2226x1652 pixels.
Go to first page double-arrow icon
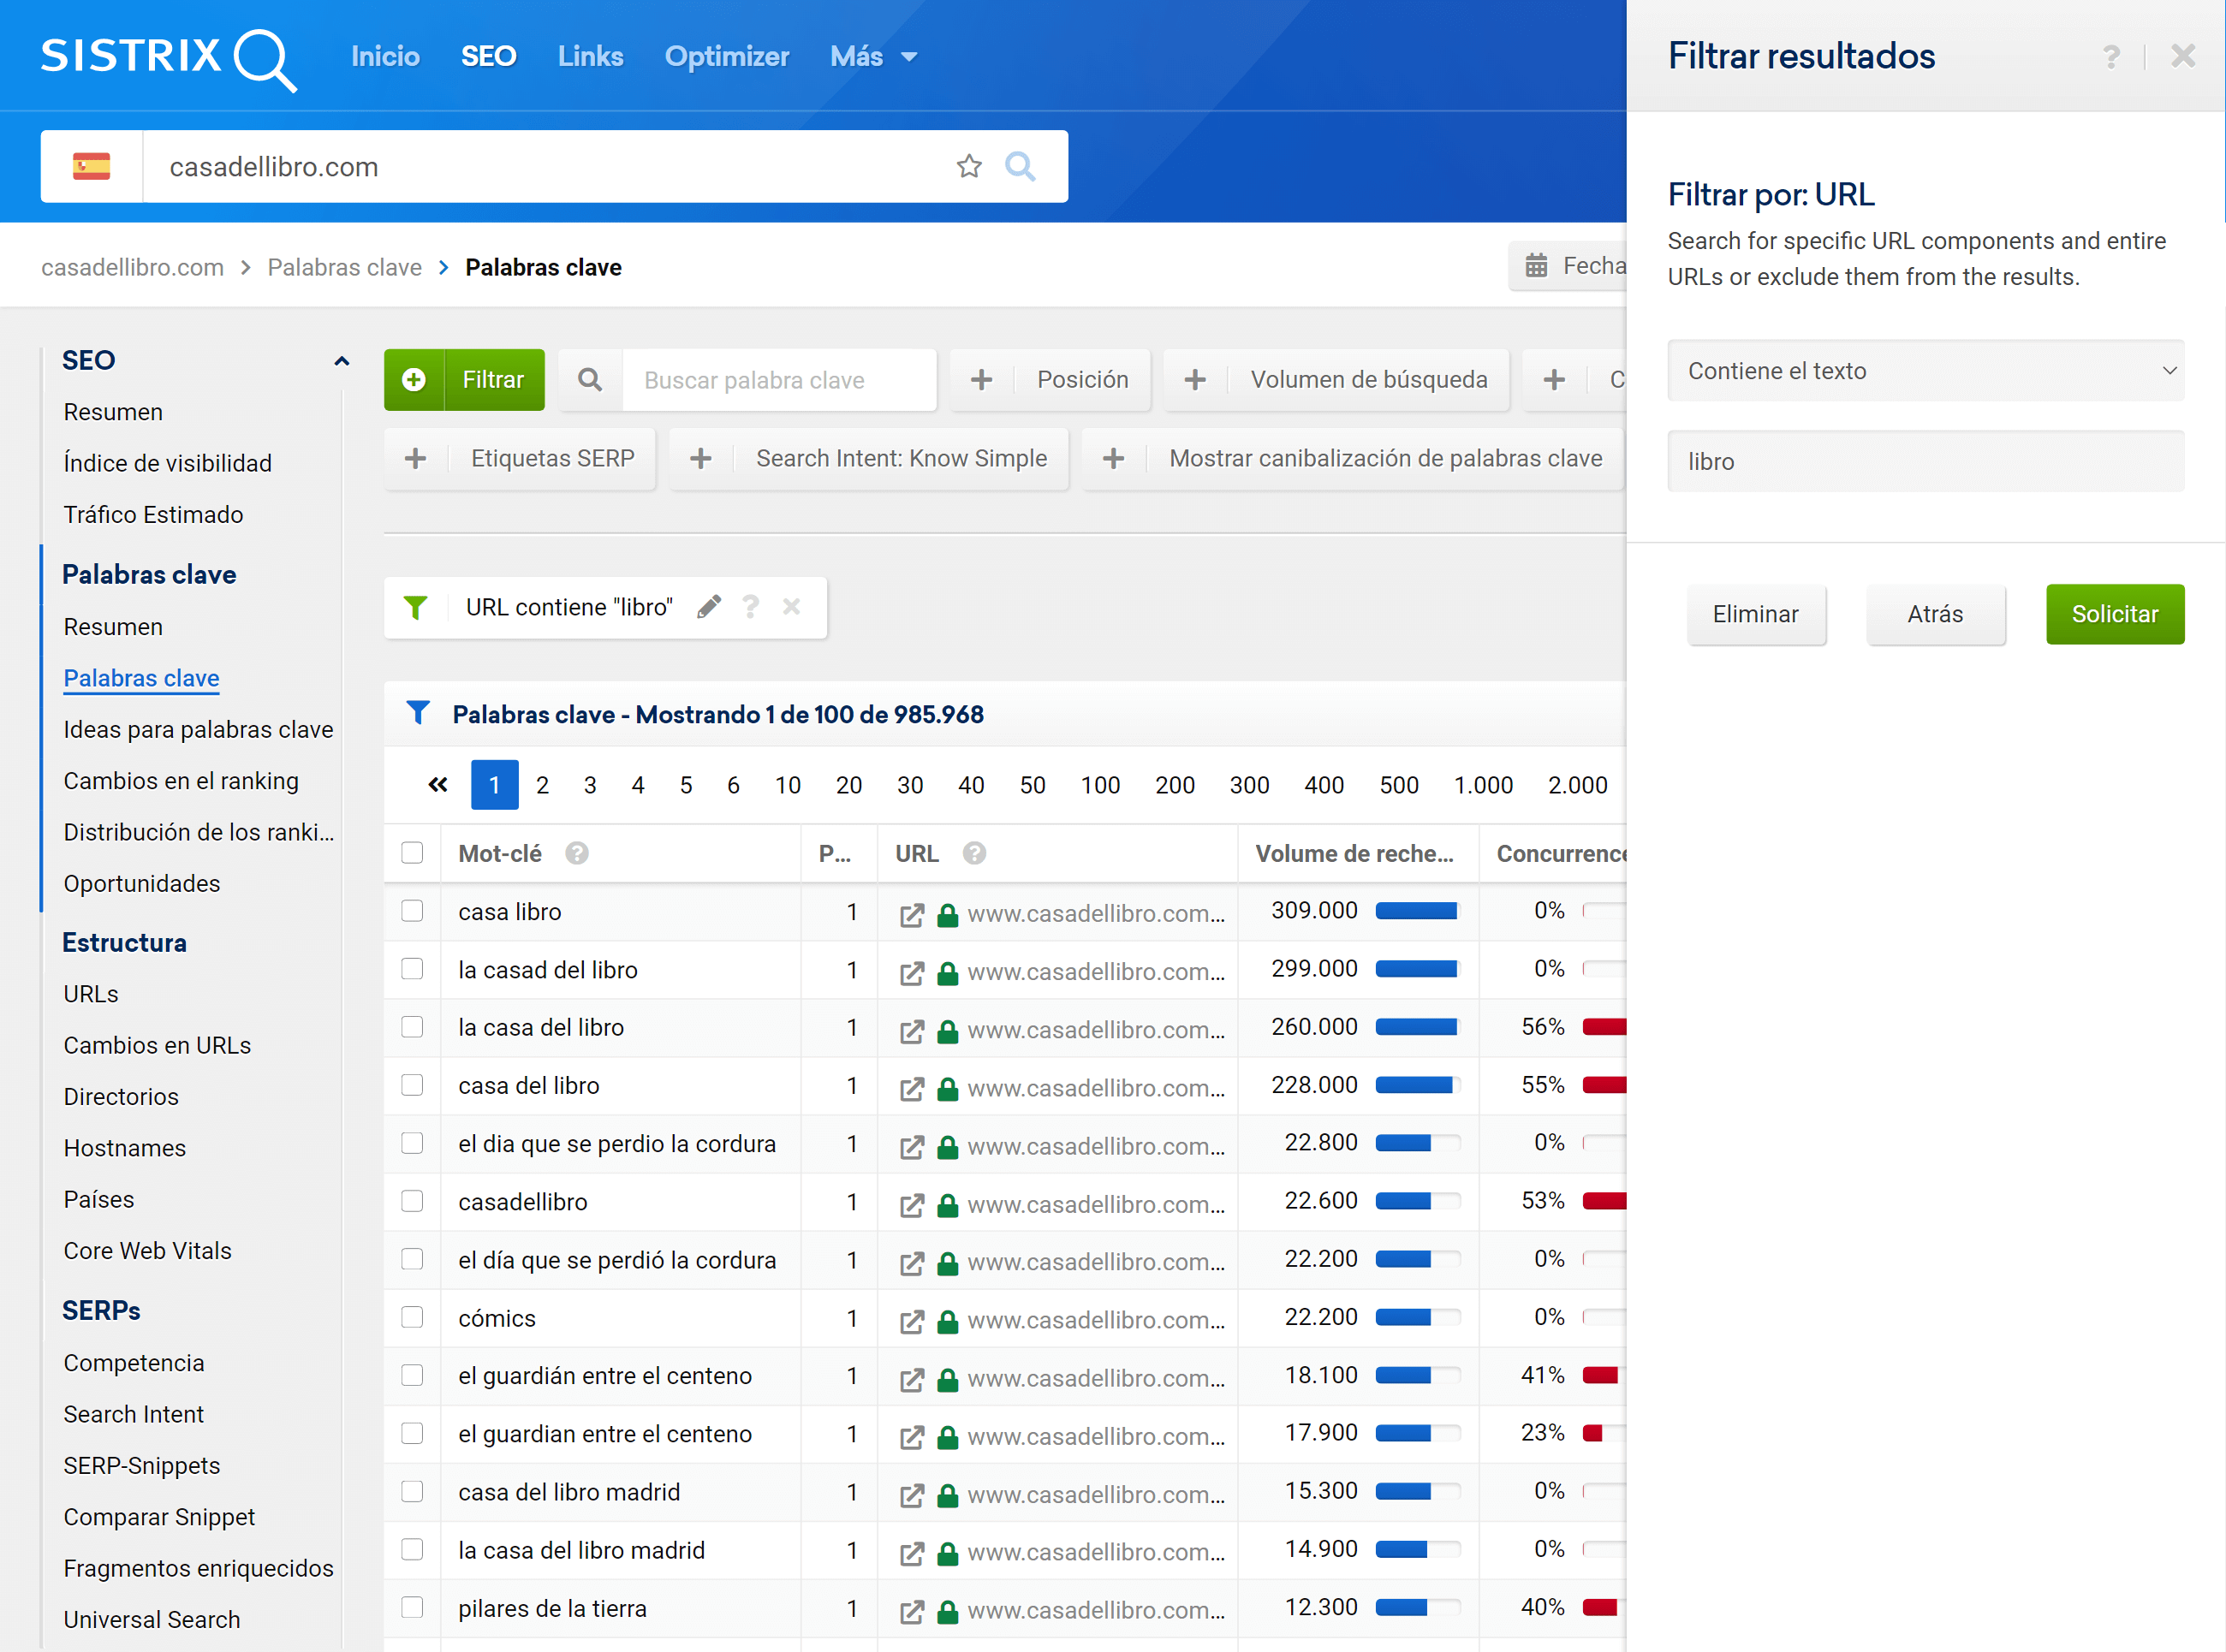click(x=437, y=785)
